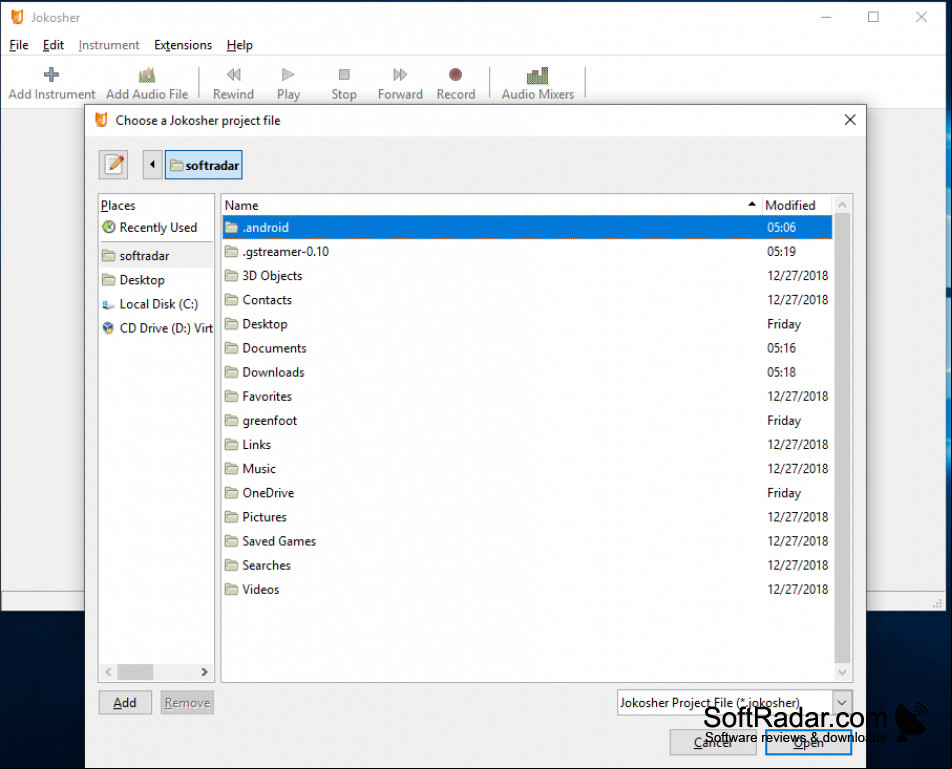The image size is (952, 769).
Task: Close the project file chooser dialog
Action: click(850, 120)
